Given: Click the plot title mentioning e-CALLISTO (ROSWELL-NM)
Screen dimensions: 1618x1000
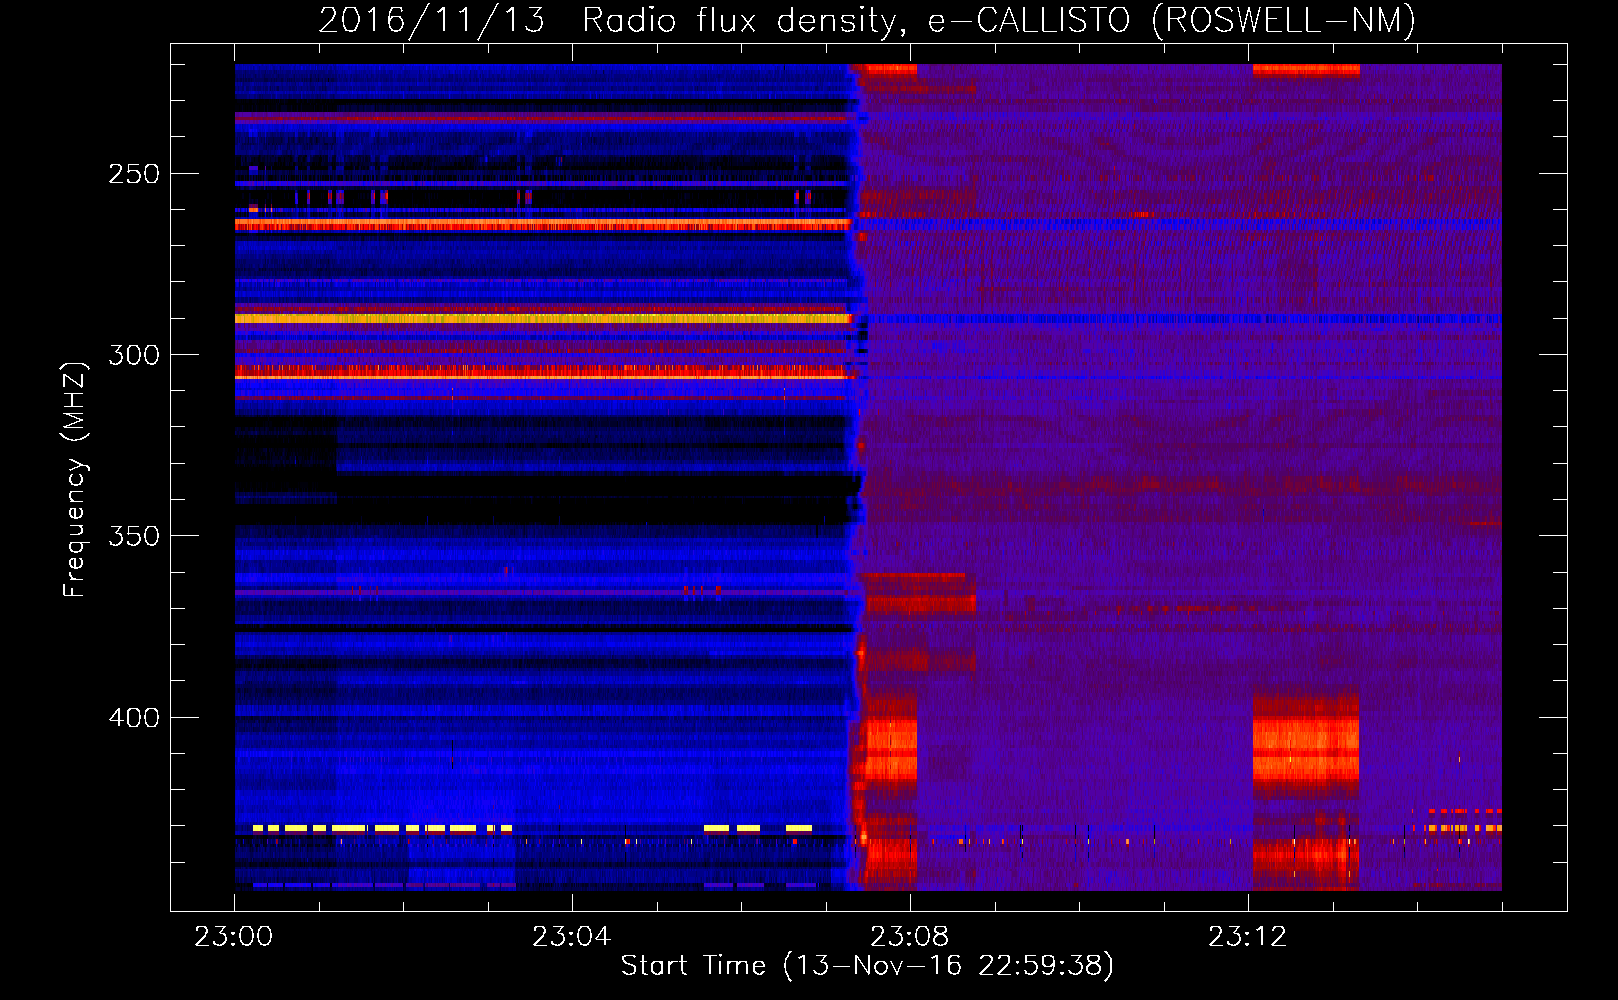Looking at the screenshot, I should click(x=867, y=20).
